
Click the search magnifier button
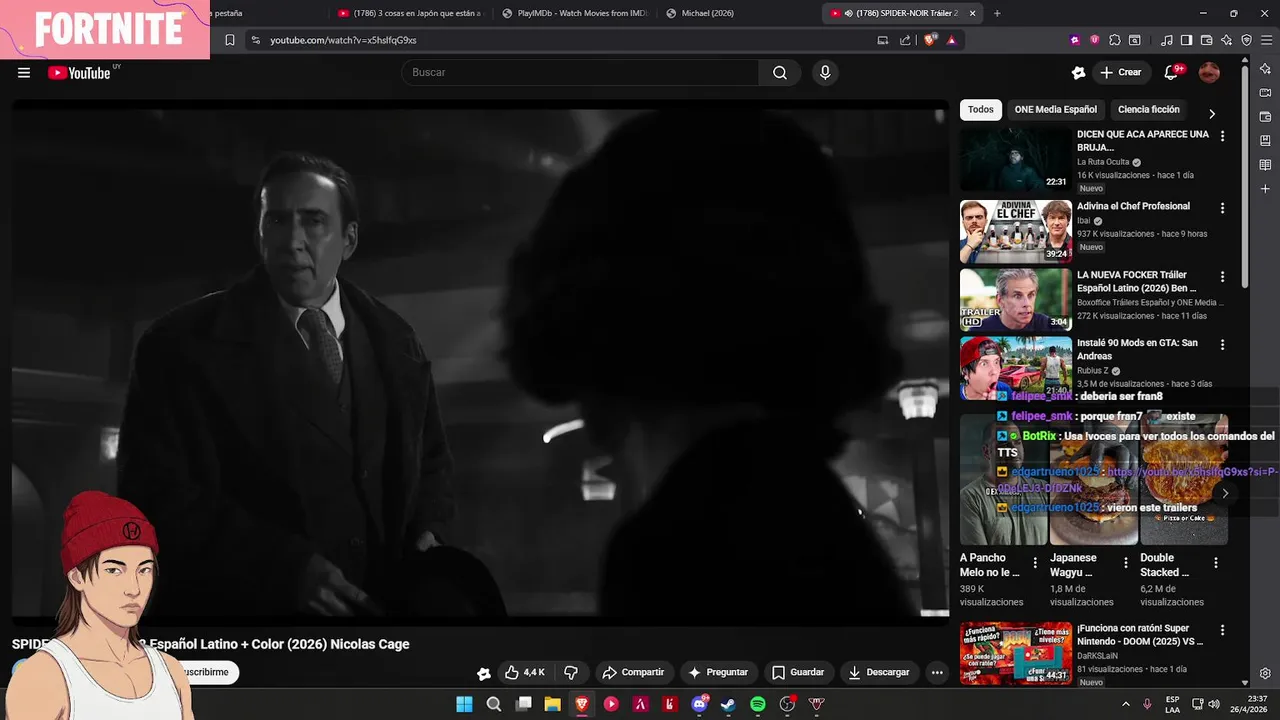click(x=780, y=72)
